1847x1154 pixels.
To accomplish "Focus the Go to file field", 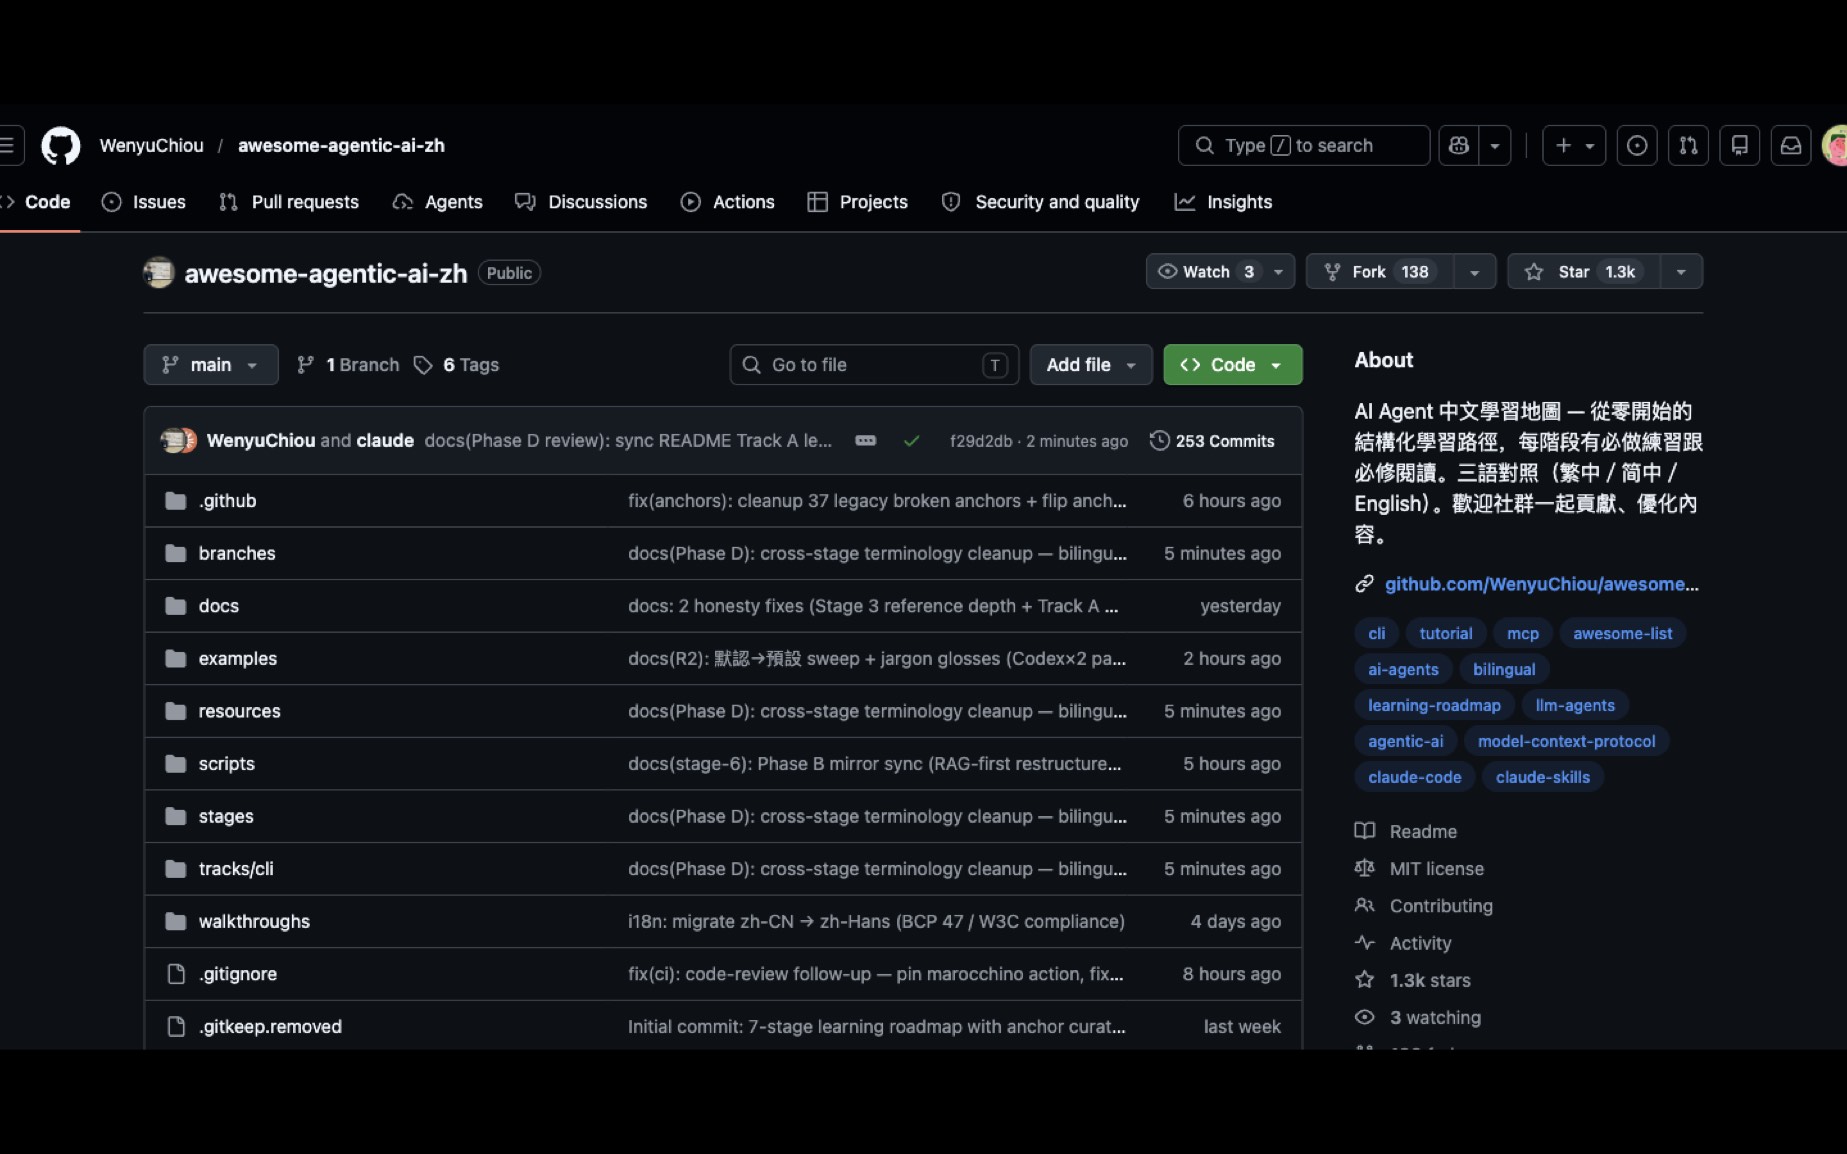I will [x=875, y=365].
